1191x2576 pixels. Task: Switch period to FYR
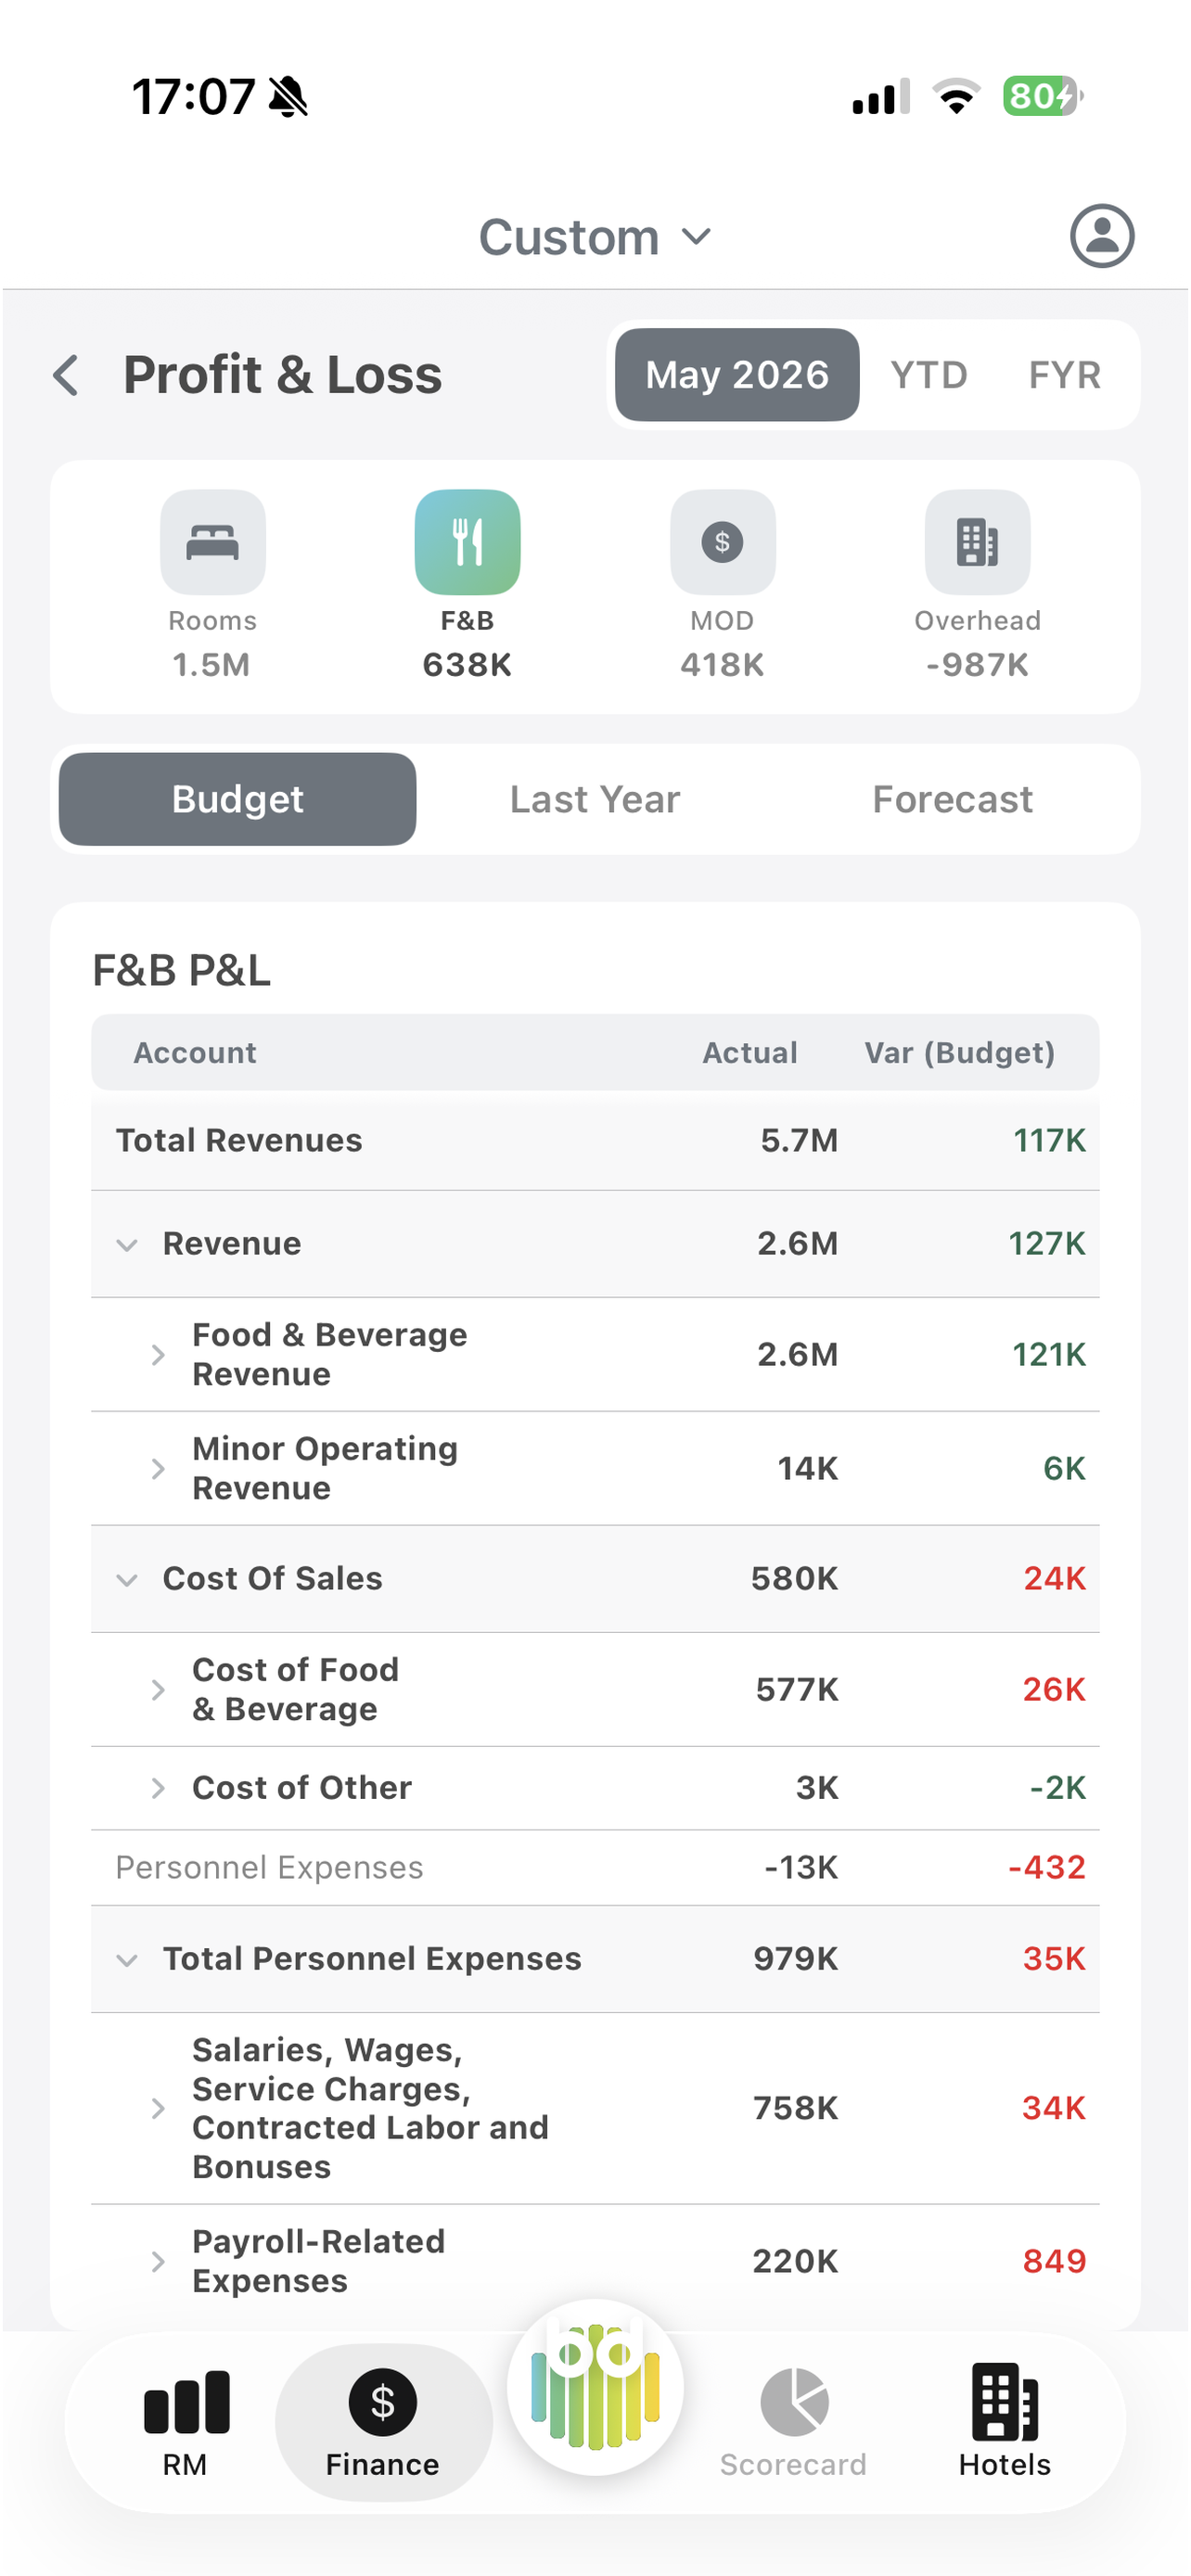point(1064,375)
